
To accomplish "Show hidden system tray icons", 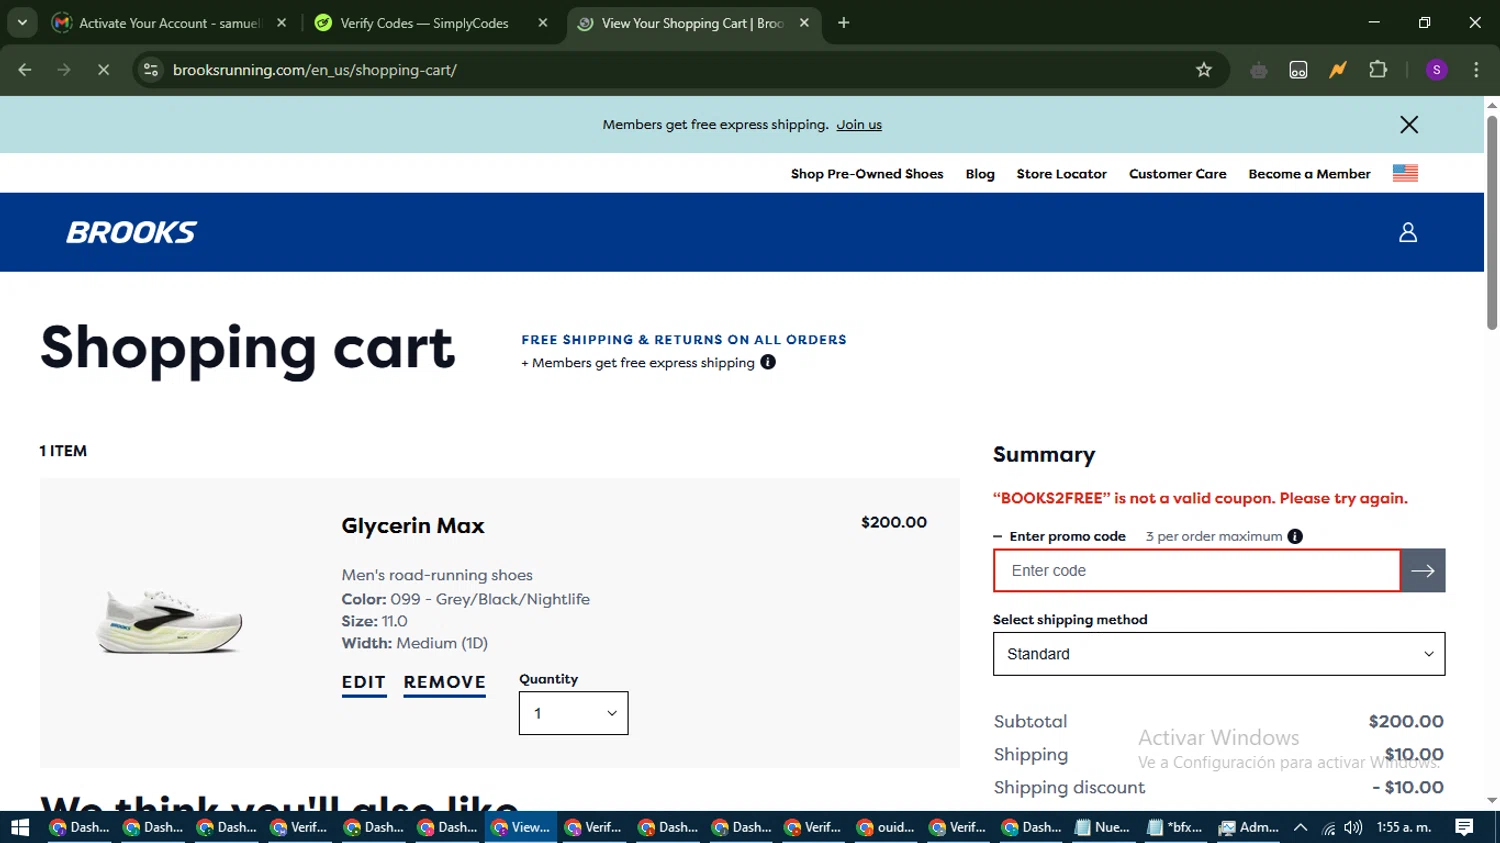I will click(x=1300, y=827).
